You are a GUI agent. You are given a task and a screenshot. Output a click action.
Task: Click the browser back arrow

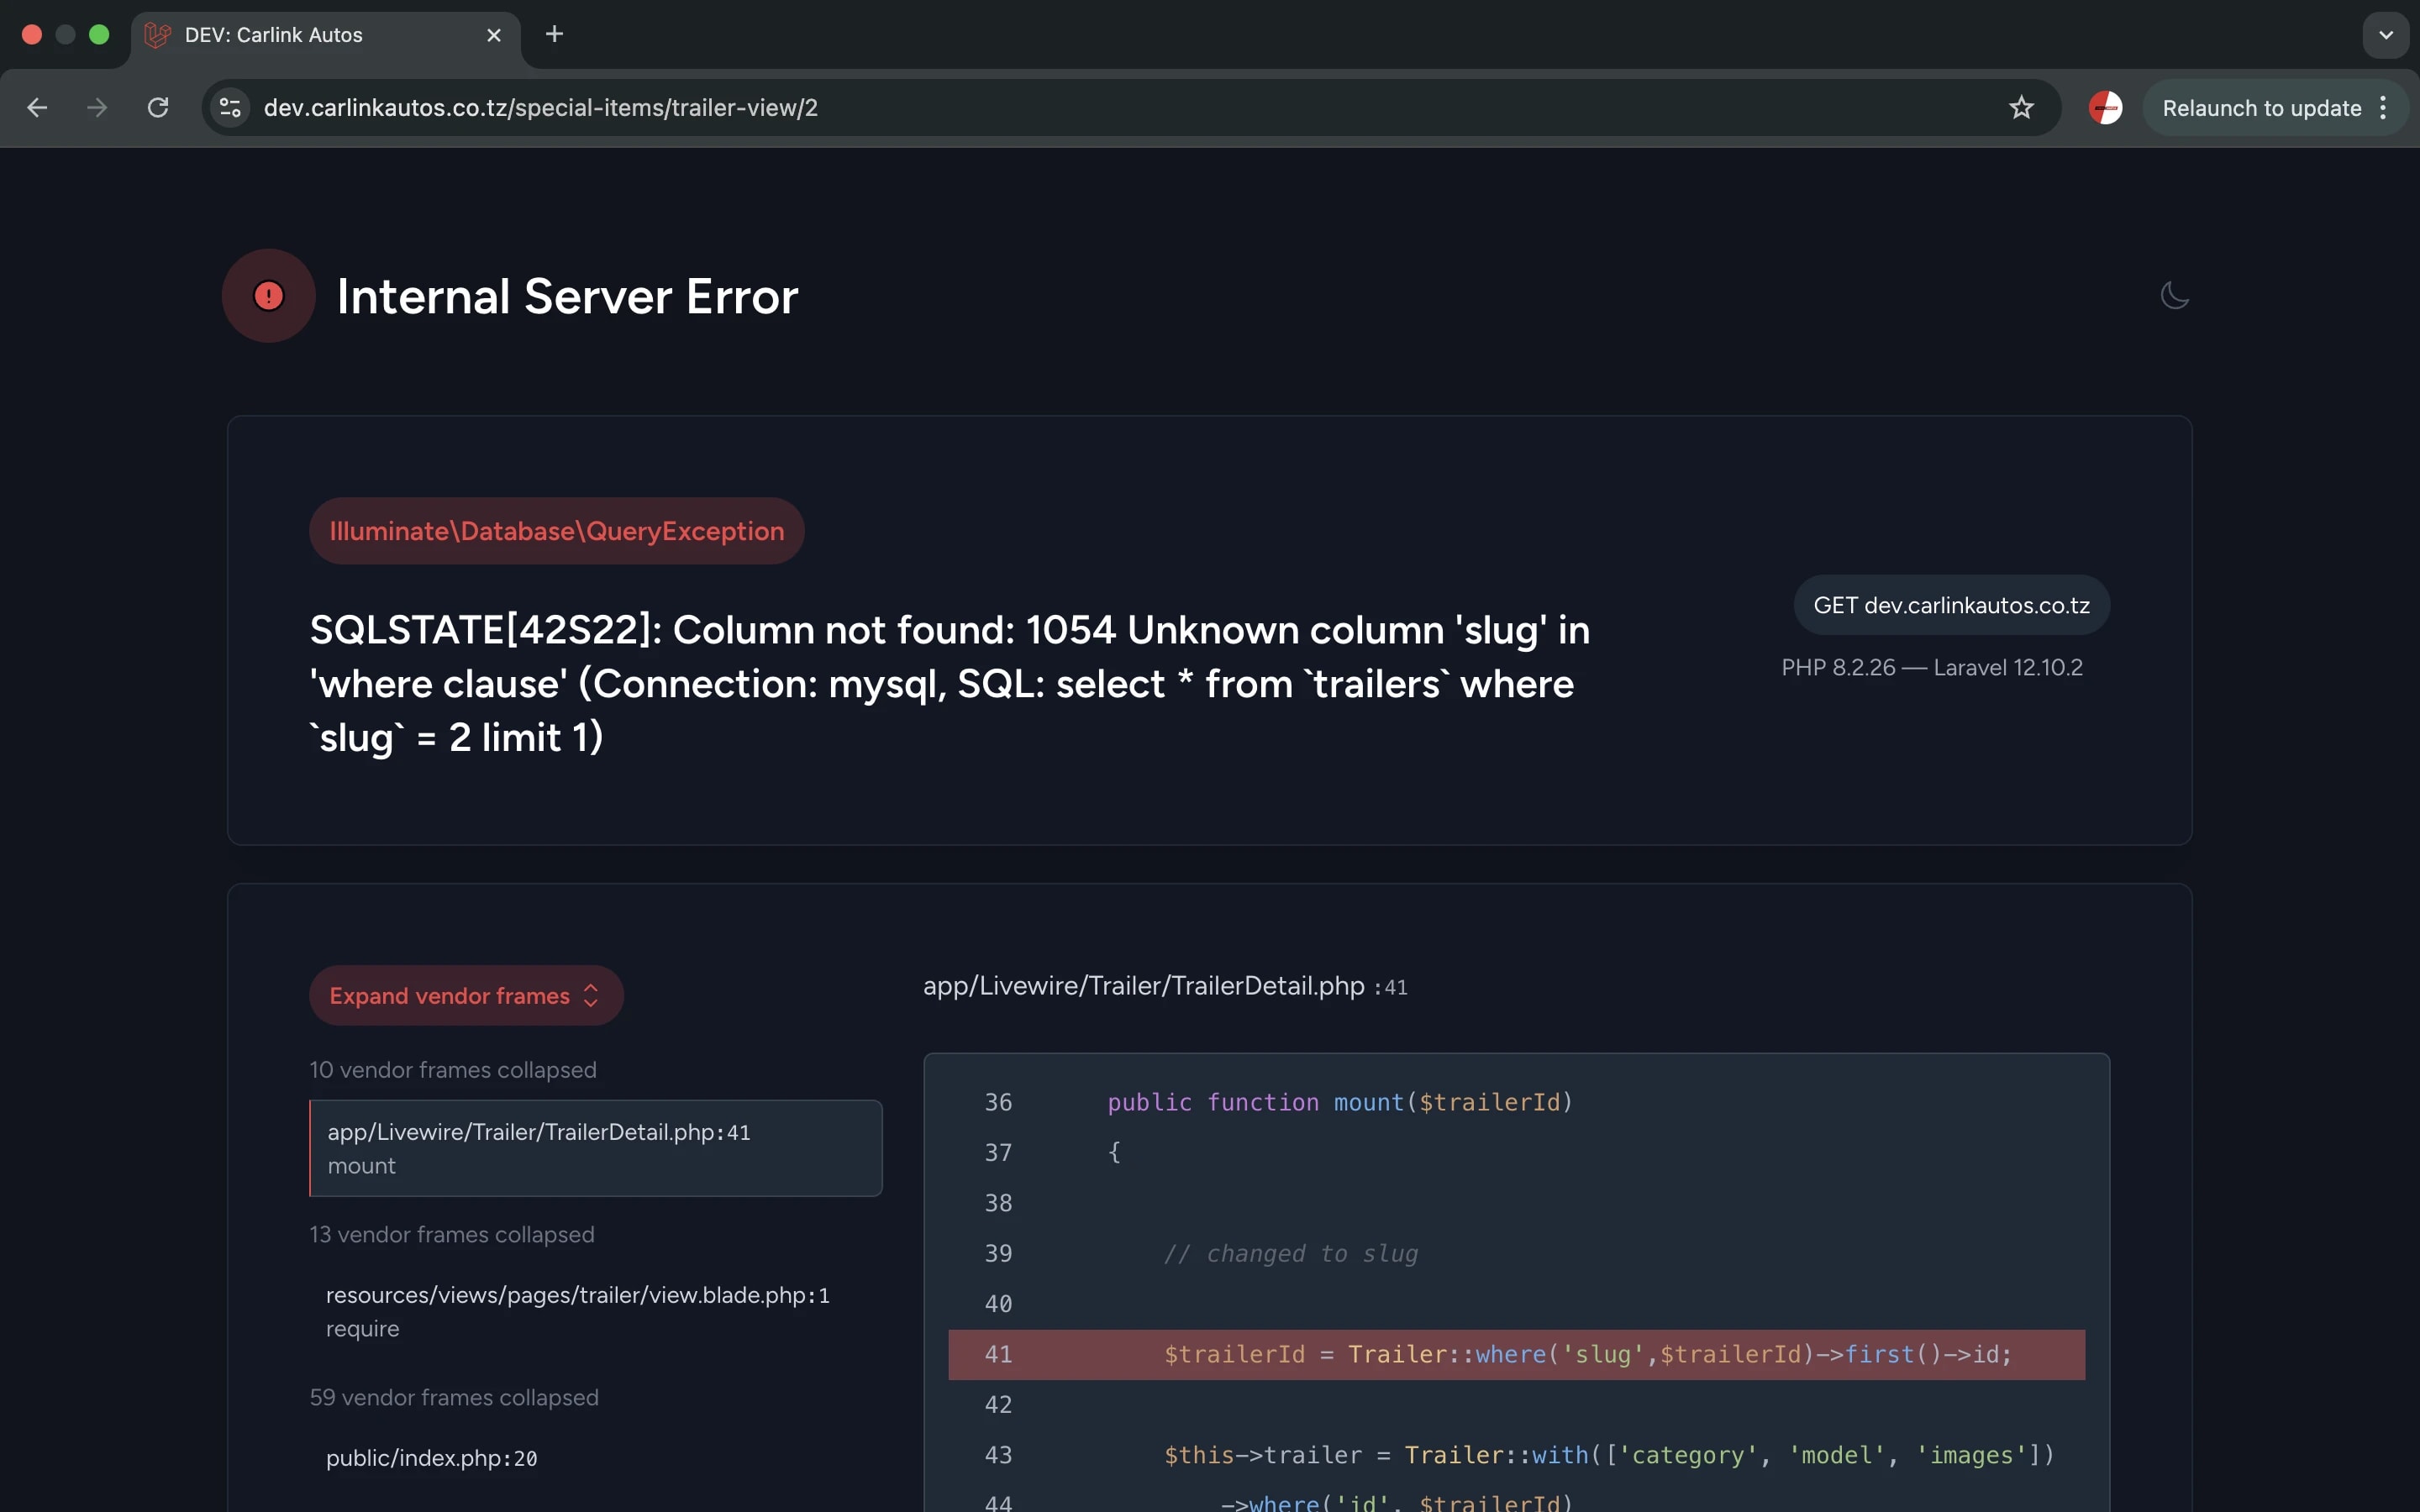click(x=38, y=108)
